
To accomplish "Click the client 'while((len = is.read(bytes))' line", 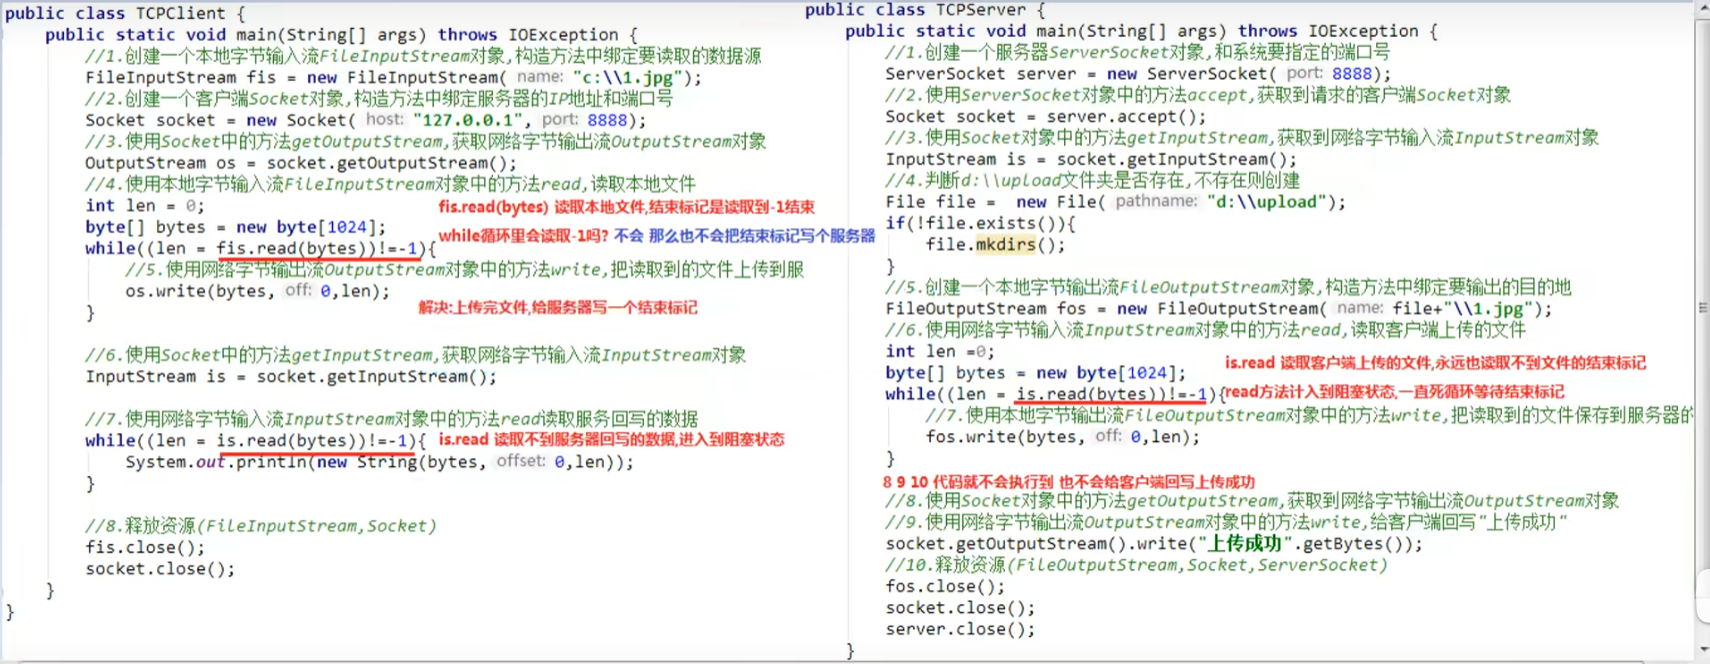I will point(255,441).
